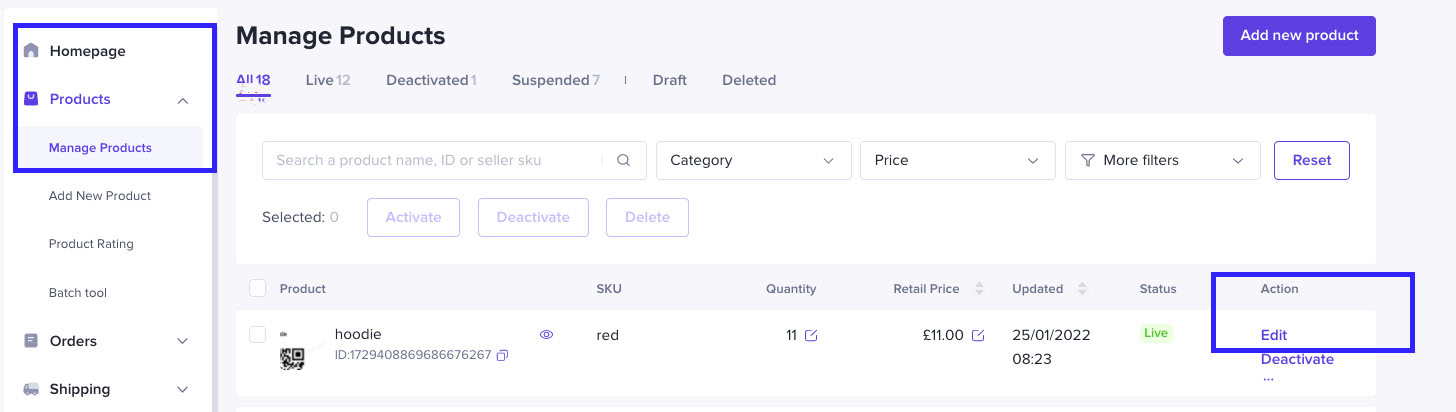Click the Shipping truck icon

pos(31,389)
